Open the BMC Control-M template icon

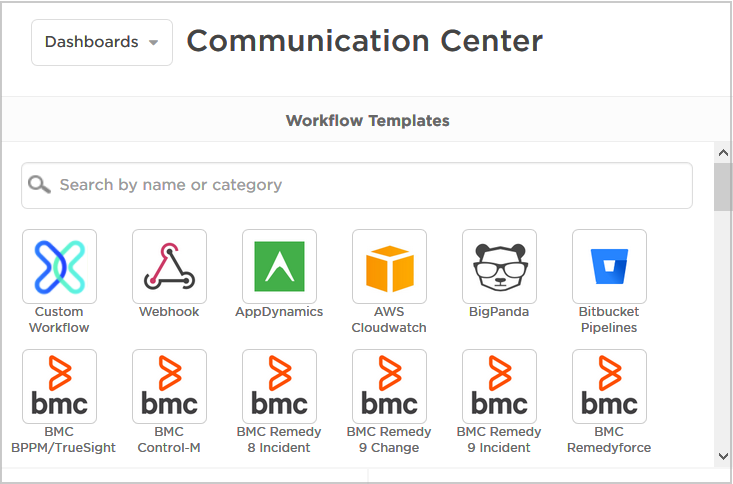[x=169, y=386]
